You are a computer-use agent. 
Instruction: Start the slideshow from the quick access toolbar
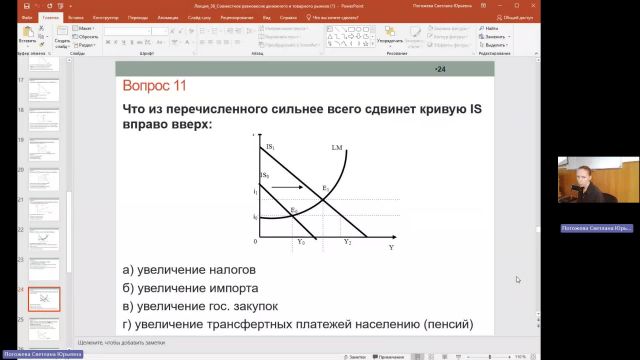[60, 6]
